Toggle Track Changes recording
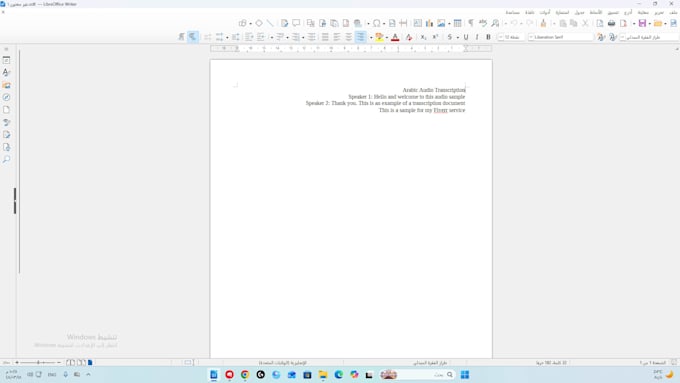 click(x=284, y=23)
